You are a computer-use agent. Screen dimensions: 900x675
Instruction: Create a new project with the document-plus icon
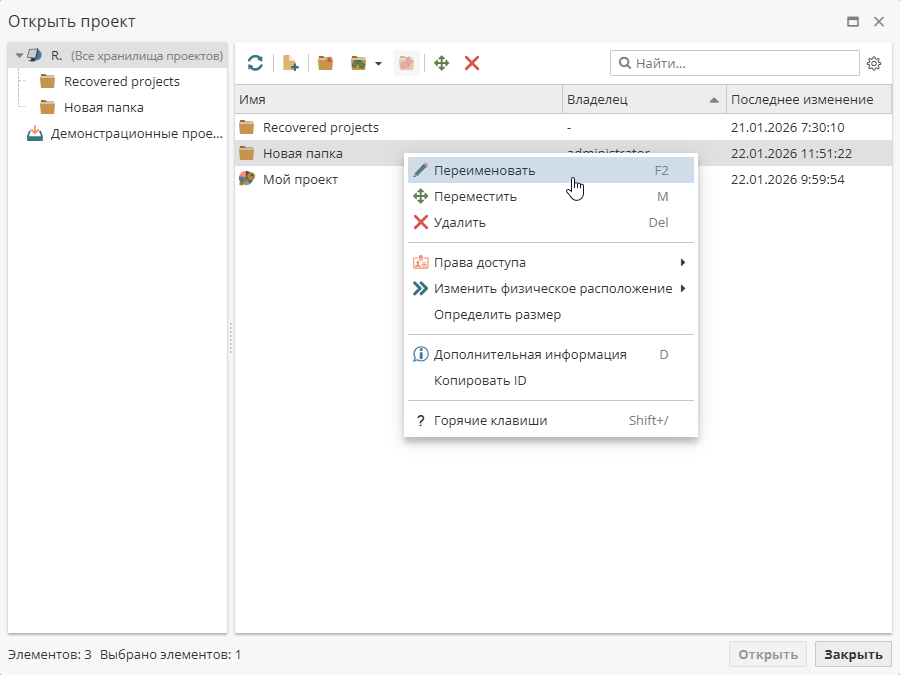click(x=290, y=62)
